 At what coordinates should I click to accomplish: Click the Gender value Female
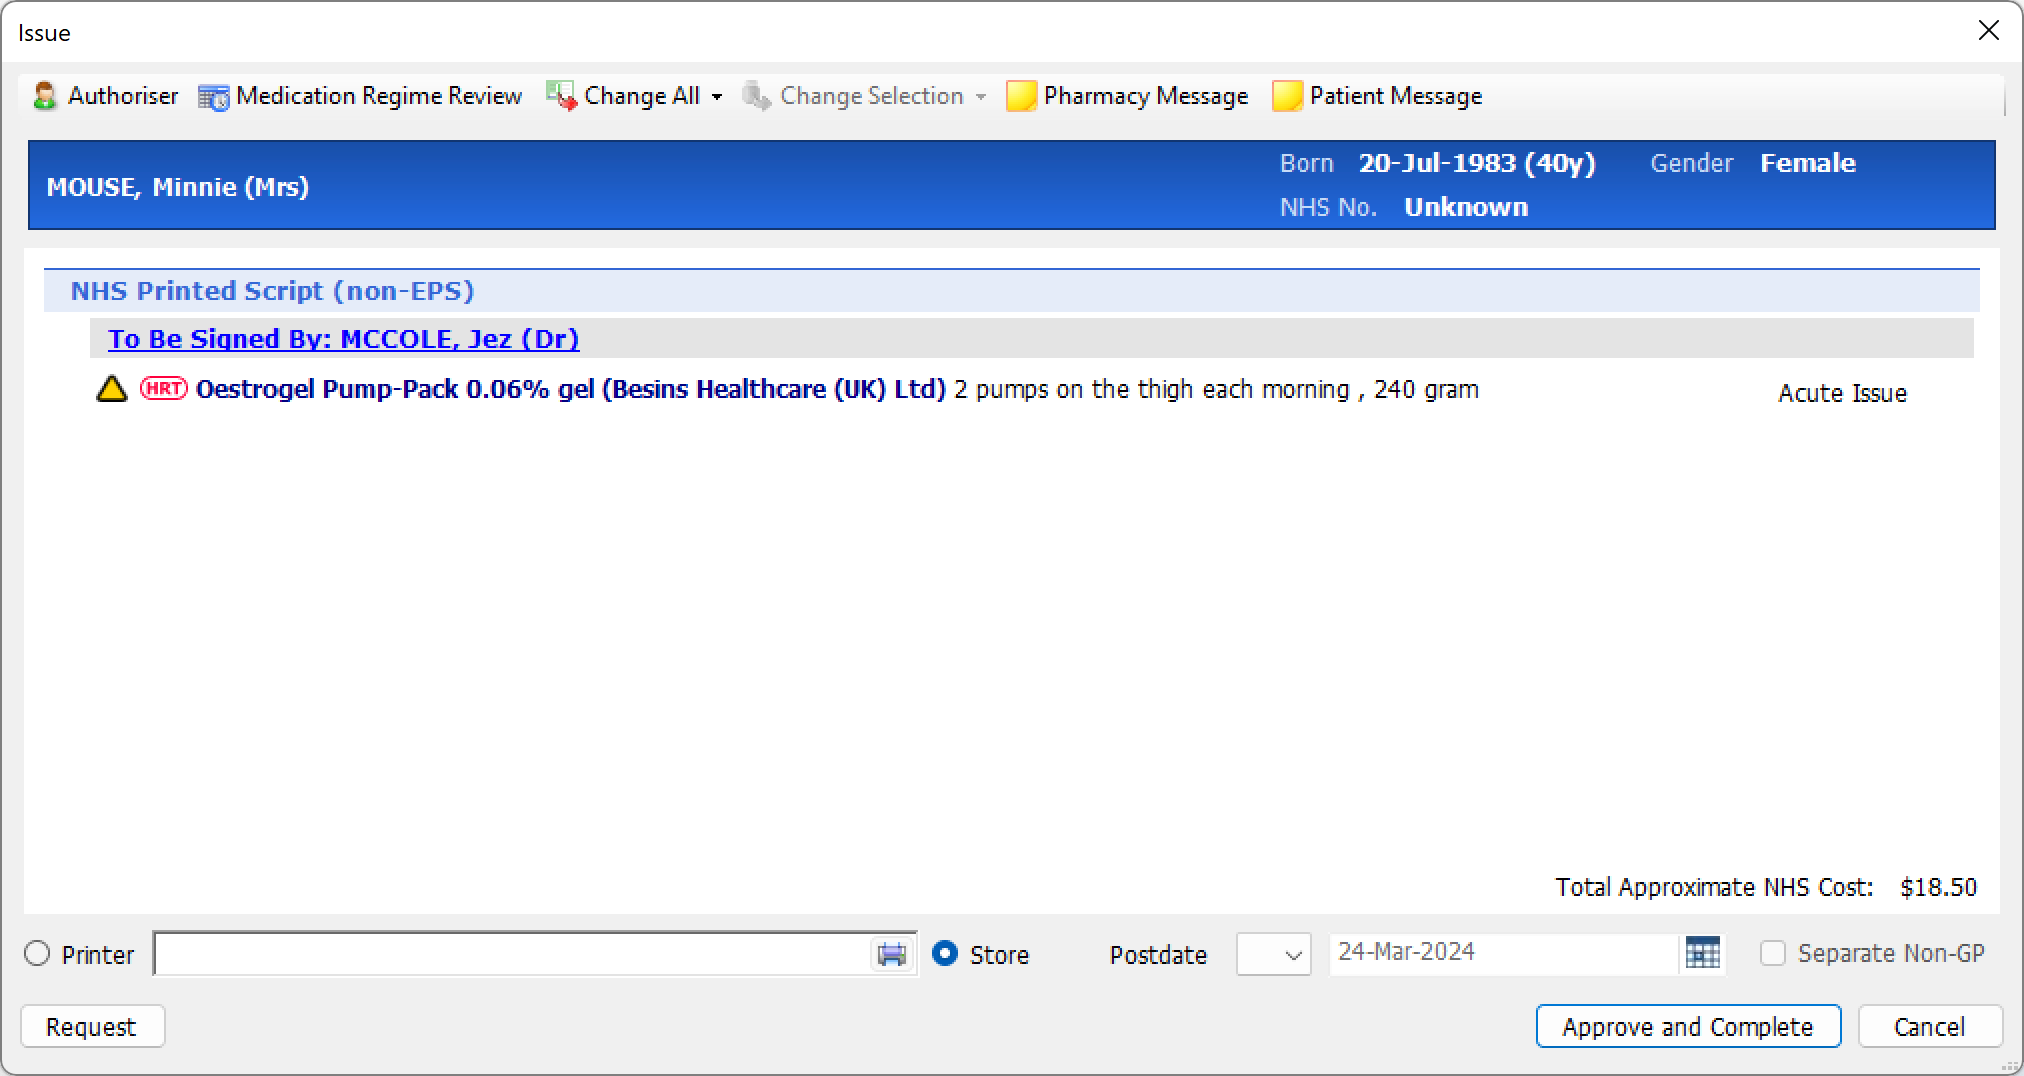1808,163
